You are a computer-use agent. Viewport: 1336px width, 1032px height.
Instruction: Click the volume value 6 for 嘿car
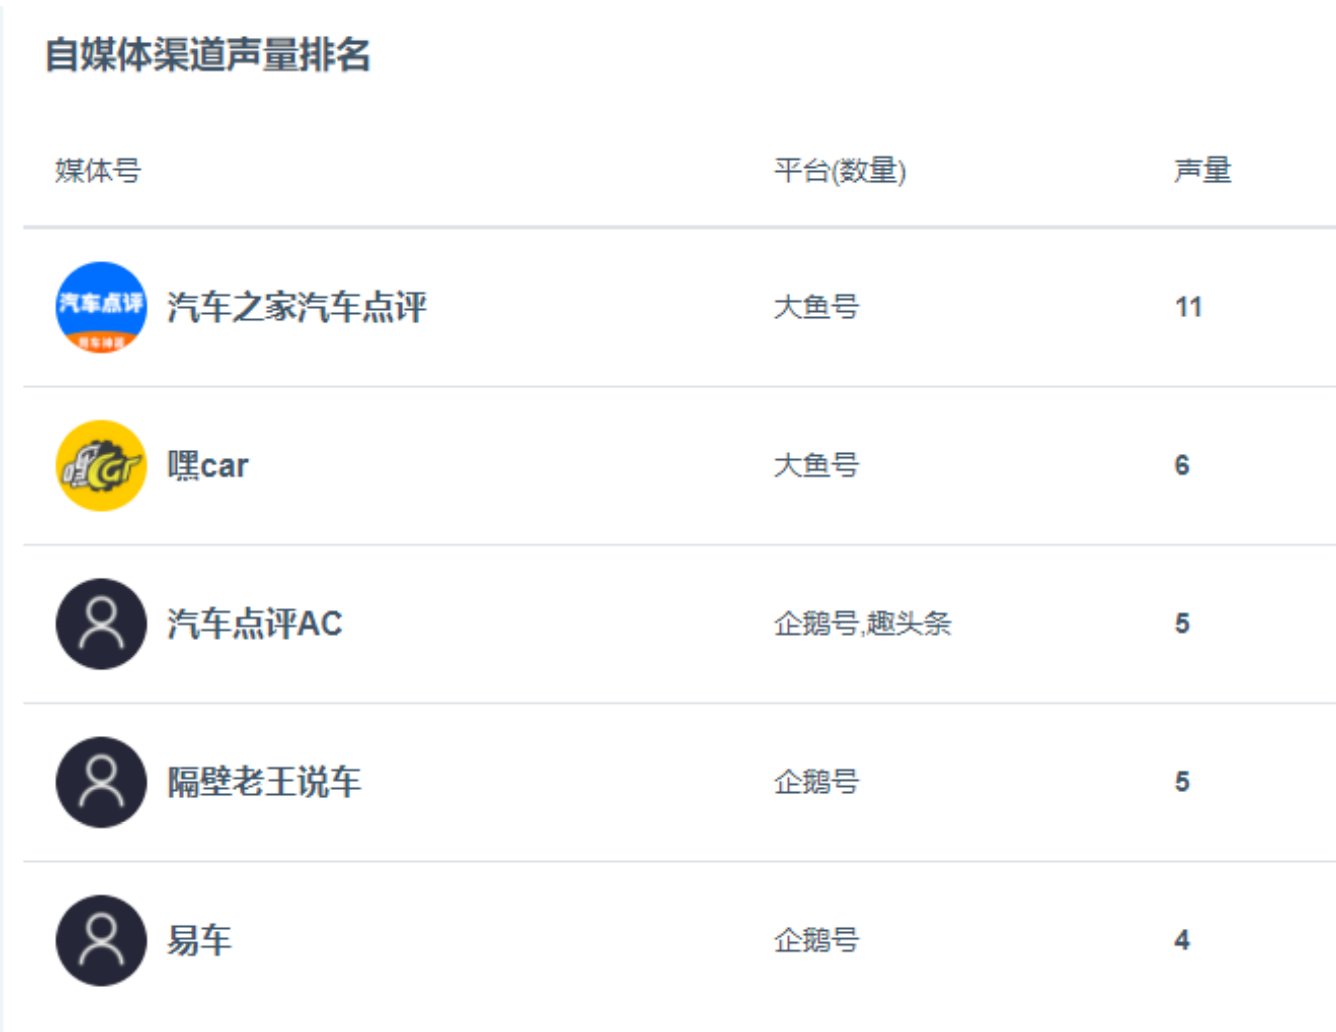1182,465
